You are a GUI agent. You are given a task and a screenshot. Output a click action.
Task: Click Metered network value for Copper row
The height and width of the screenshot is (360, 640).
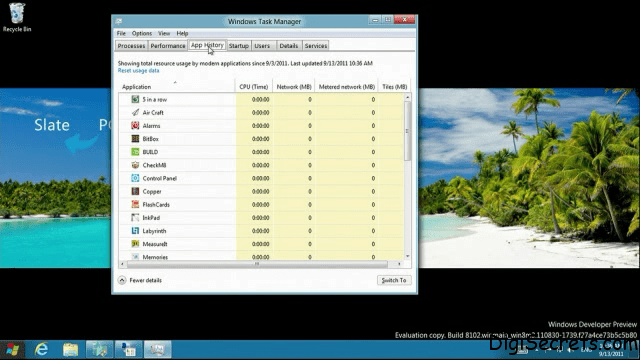tap(373, 191)
